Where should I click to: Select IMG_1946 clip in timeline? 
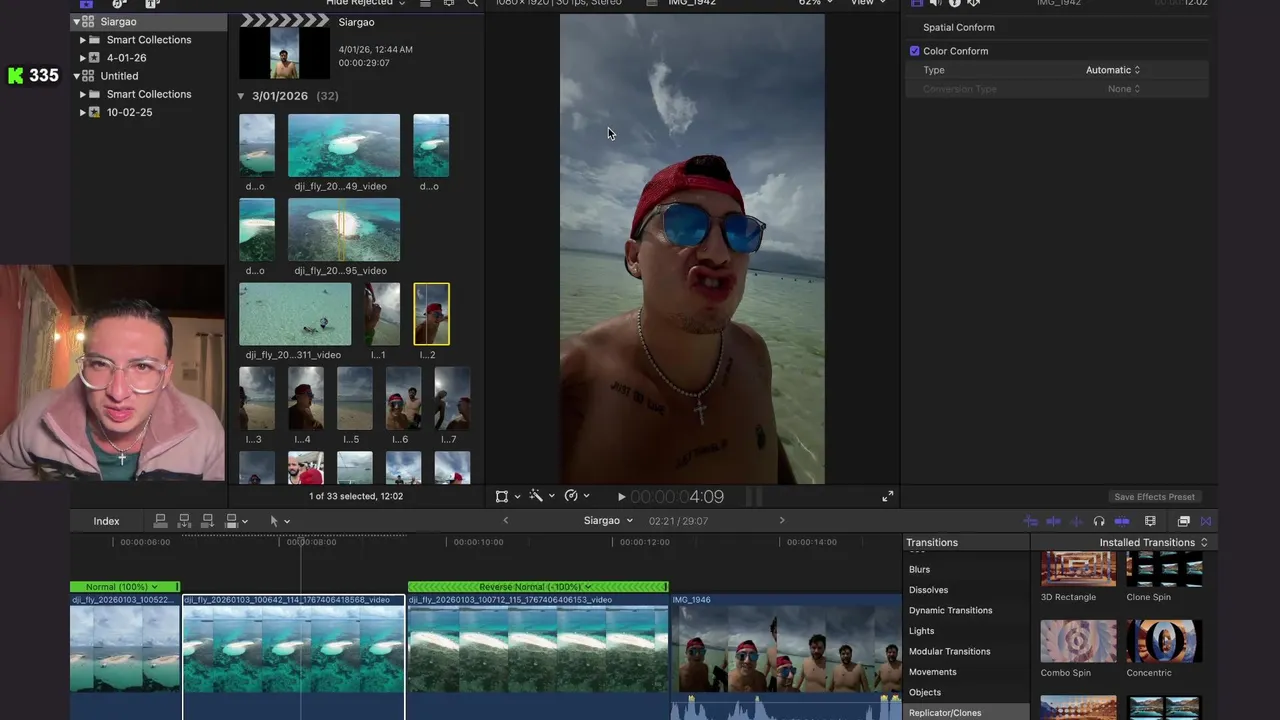click(786, 655)
